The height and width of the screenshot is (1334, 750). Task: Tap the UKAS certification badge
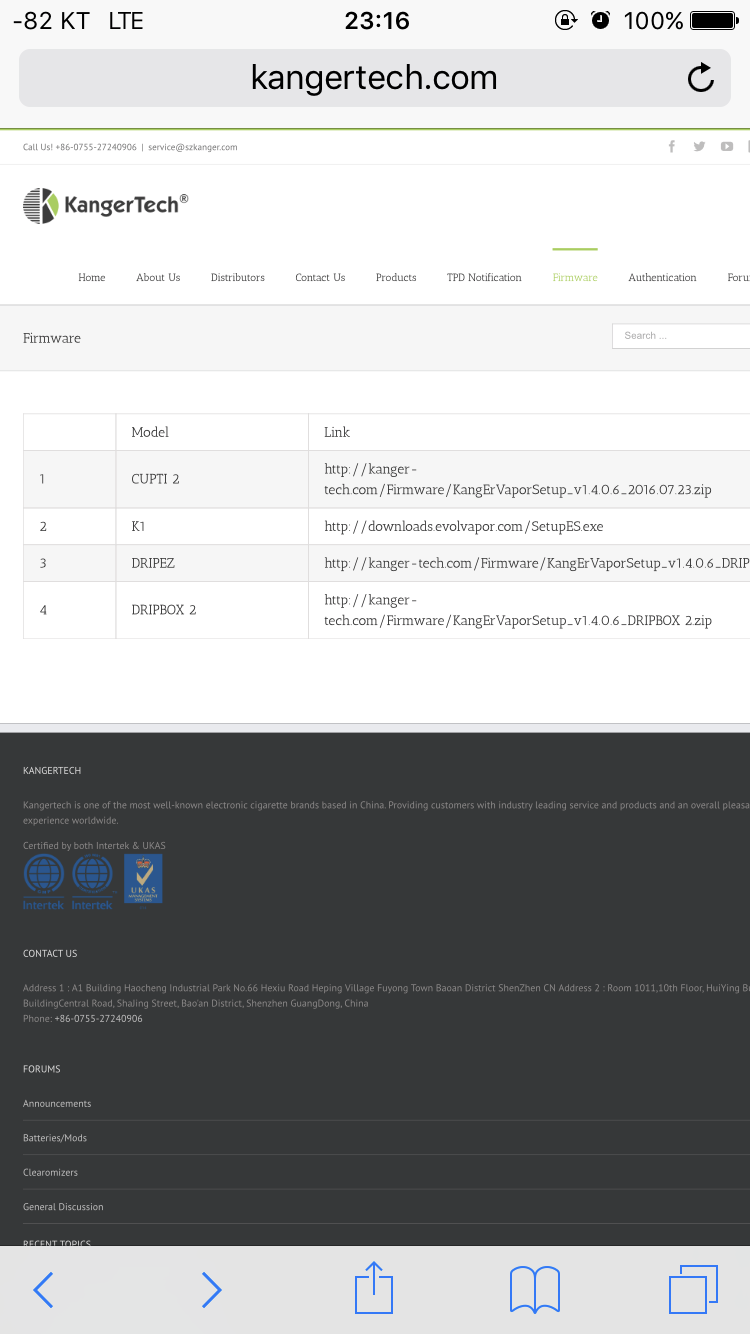click(x=143, y=879)
